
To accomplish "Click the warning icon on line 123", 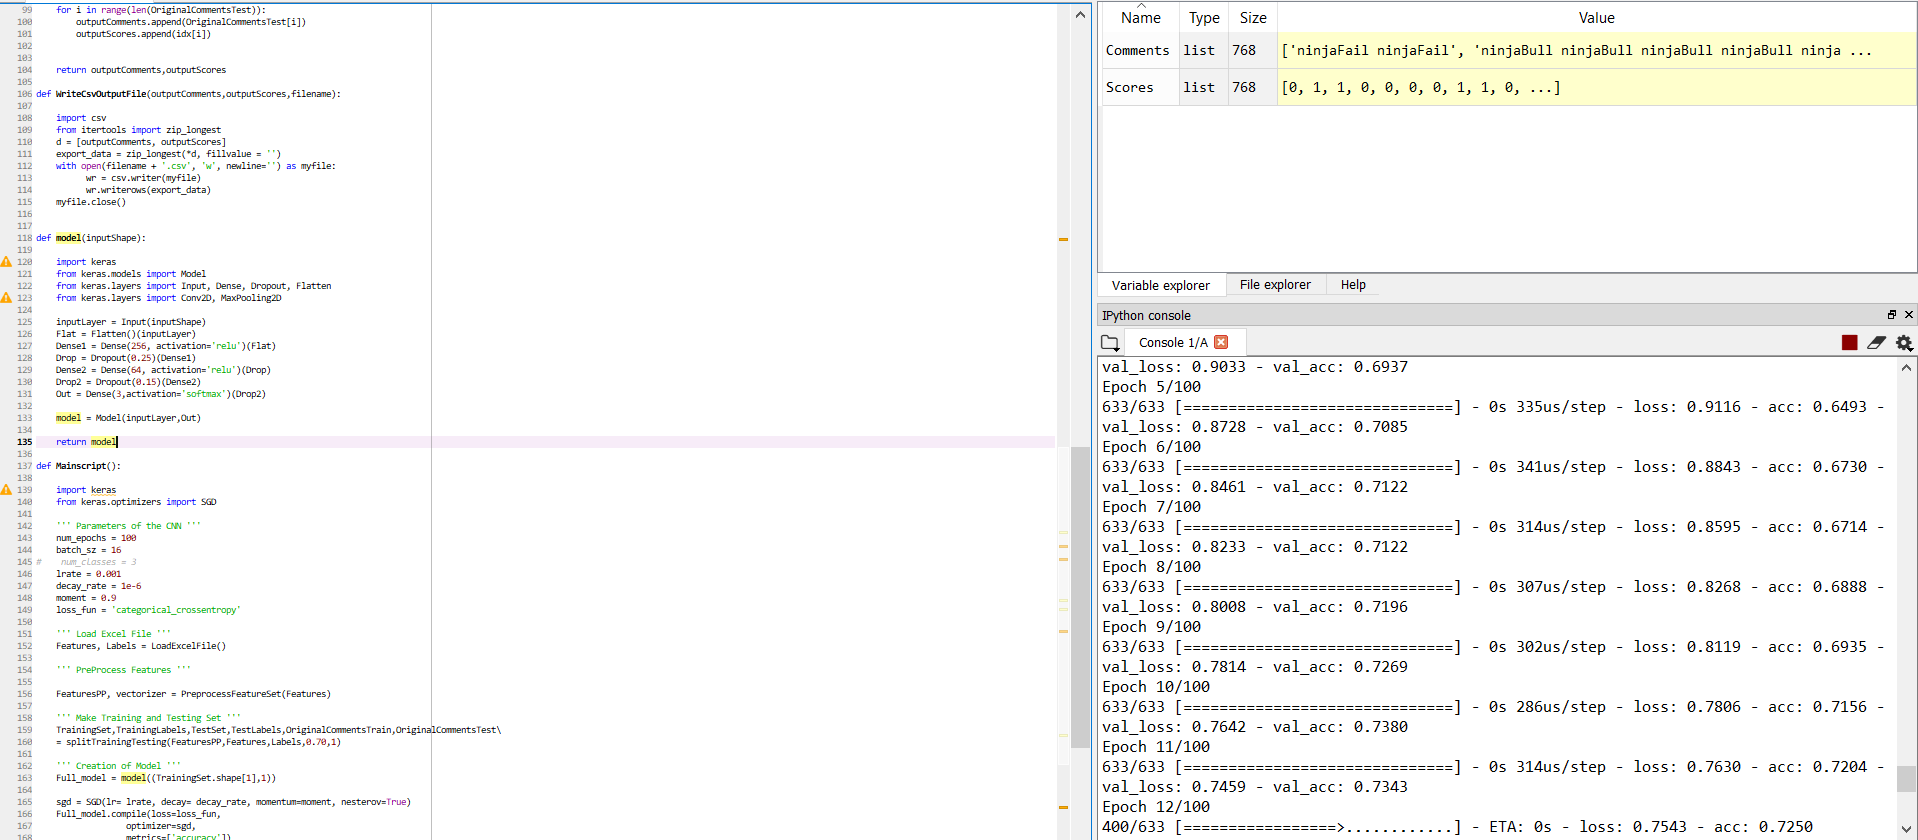I will (6, 298).
